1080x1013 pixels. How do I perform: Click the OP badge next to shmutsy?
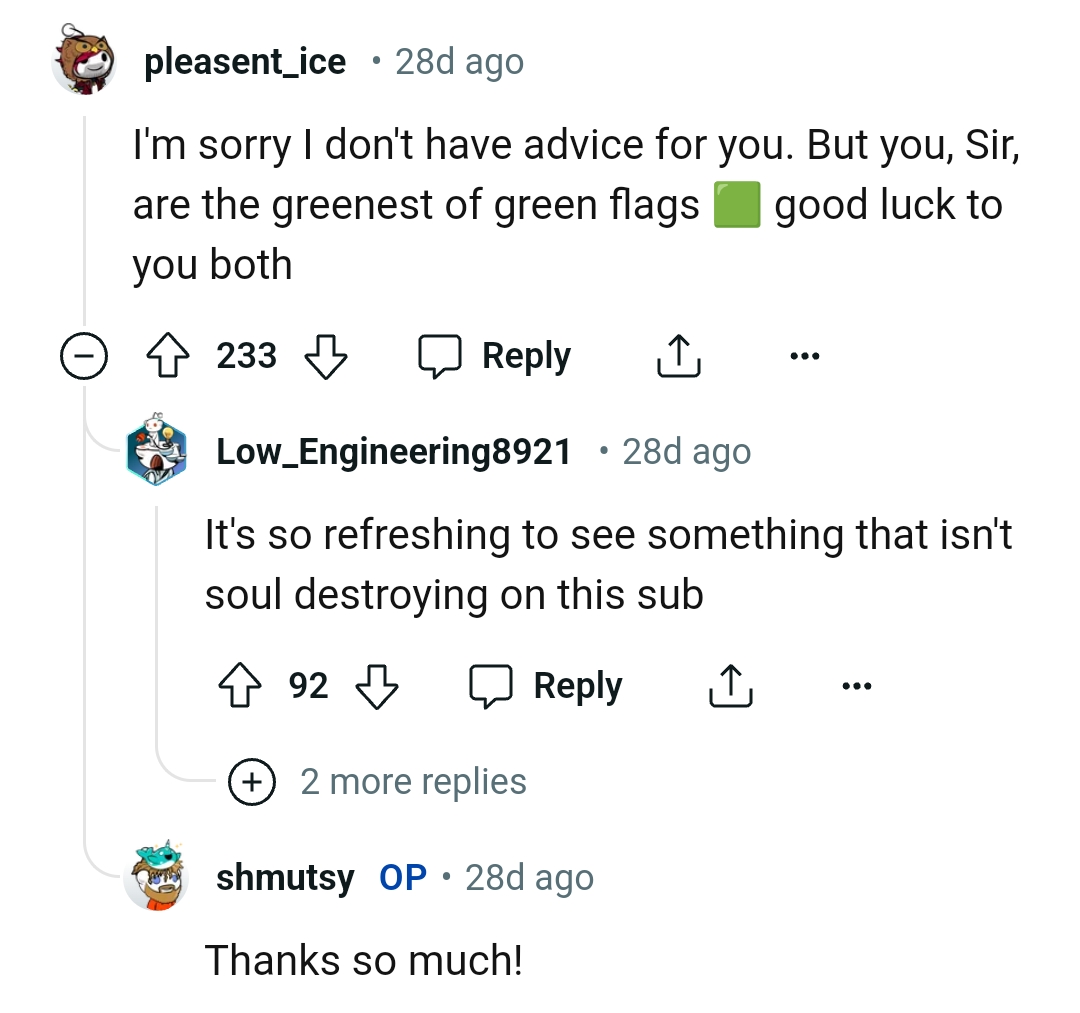point(404,877)
